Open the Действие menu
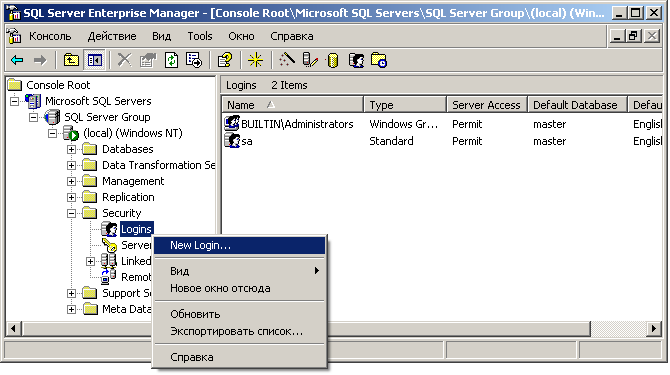670x375 pixels. tap(112, 36)
